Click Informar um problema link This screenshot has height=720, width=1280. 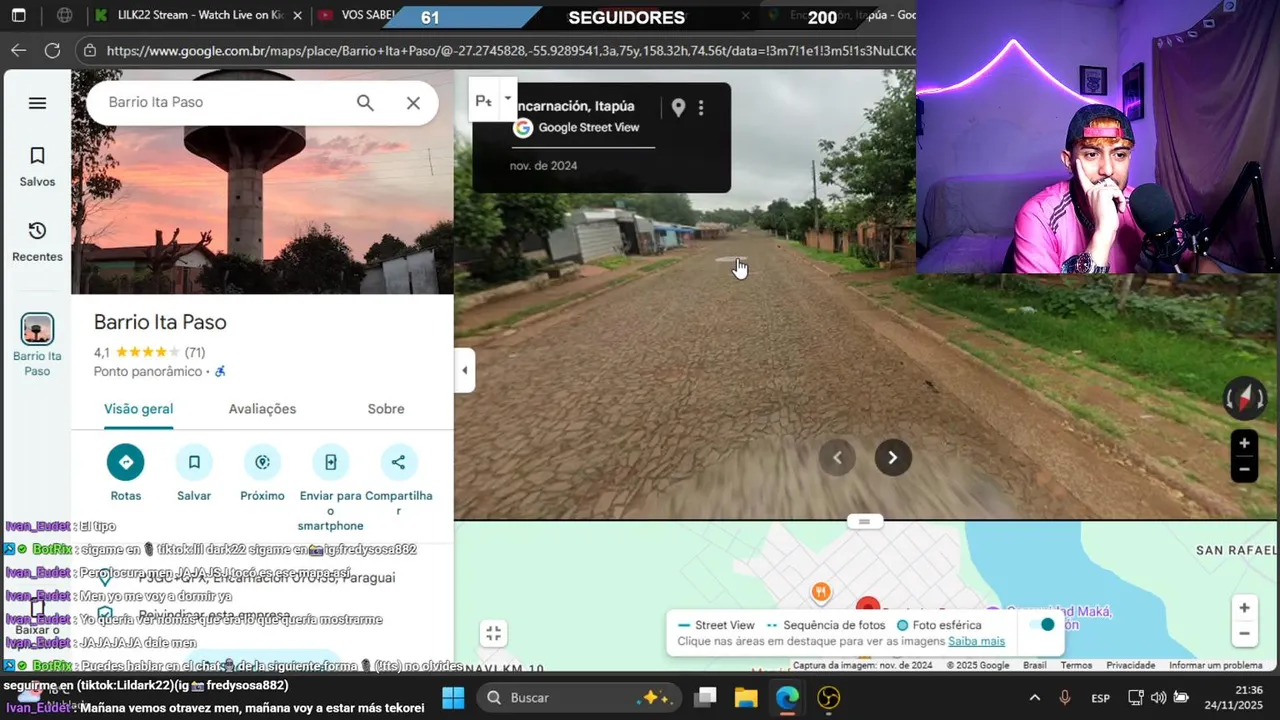click(1215, 666)
